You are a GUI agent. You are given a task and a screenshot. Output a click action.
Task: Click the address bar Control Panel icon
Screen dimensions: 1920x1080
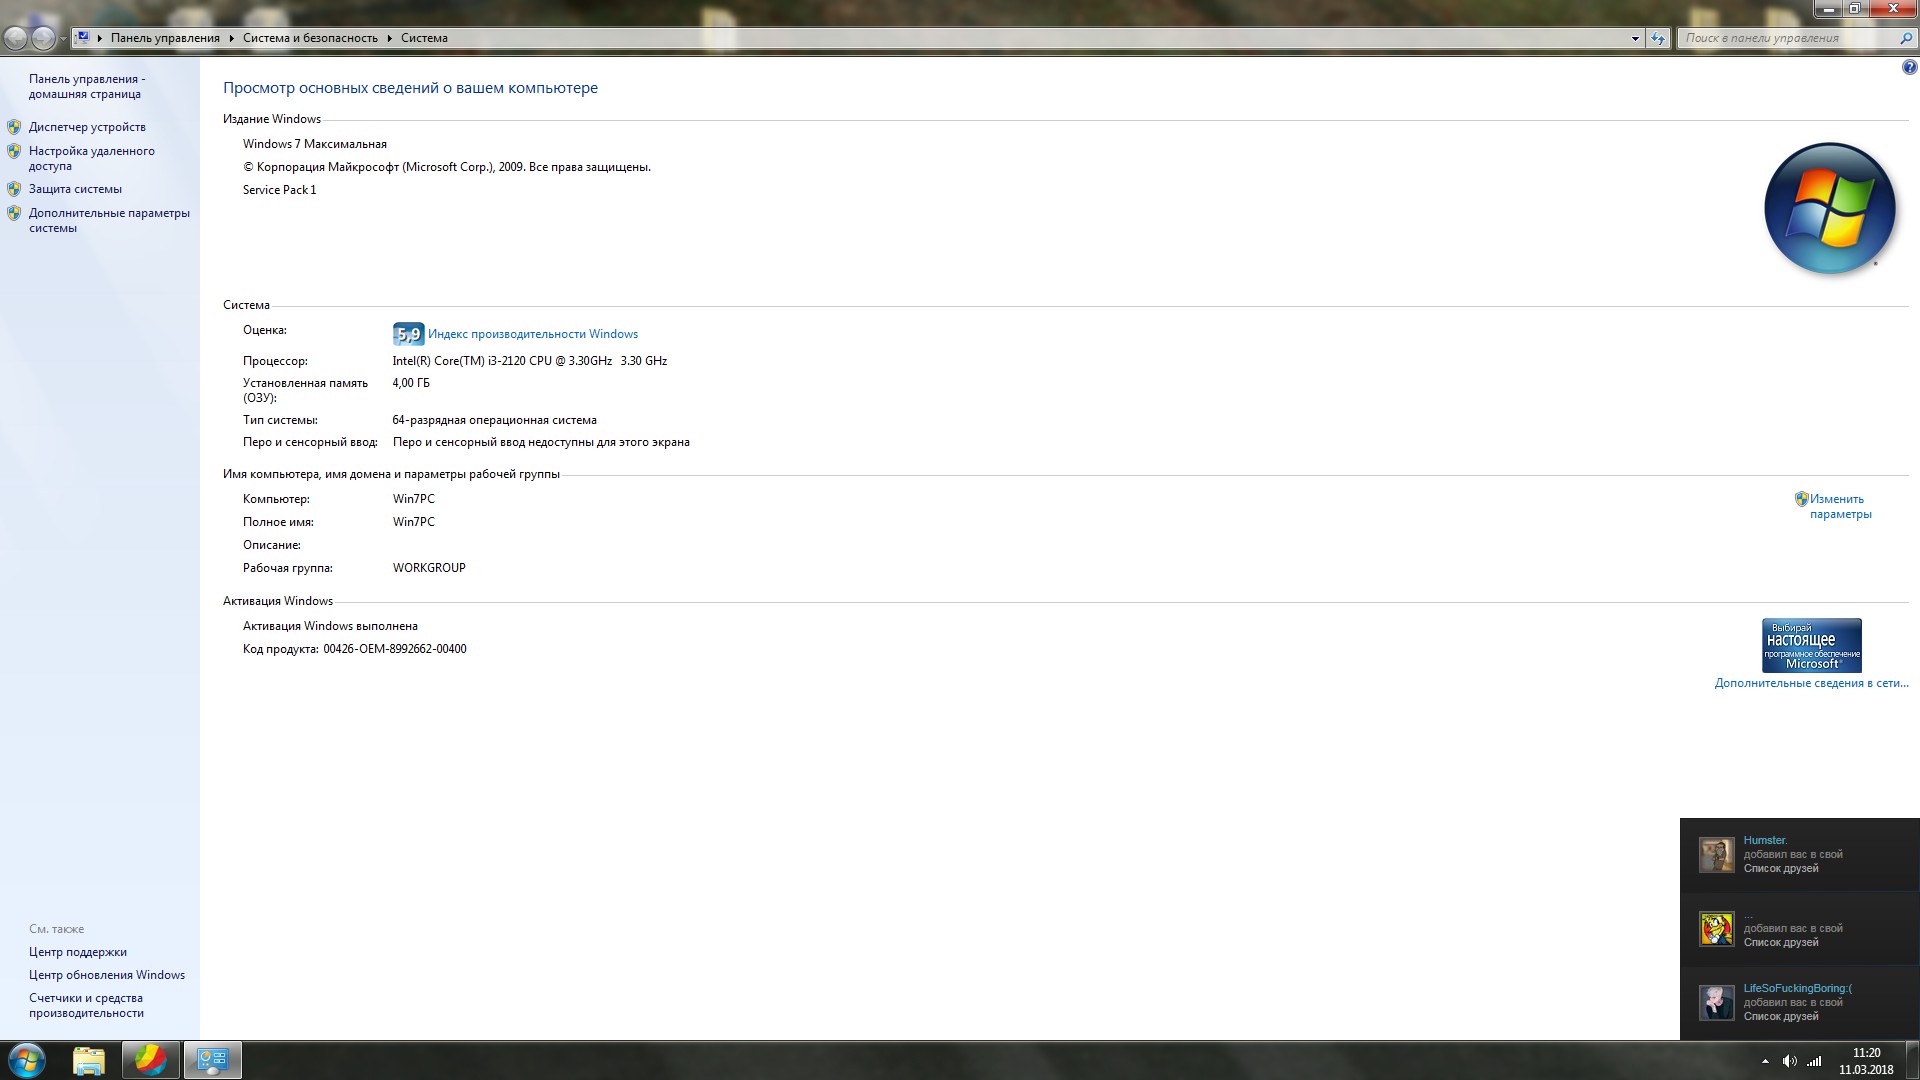pyautogui.click(x=83, y=38)
